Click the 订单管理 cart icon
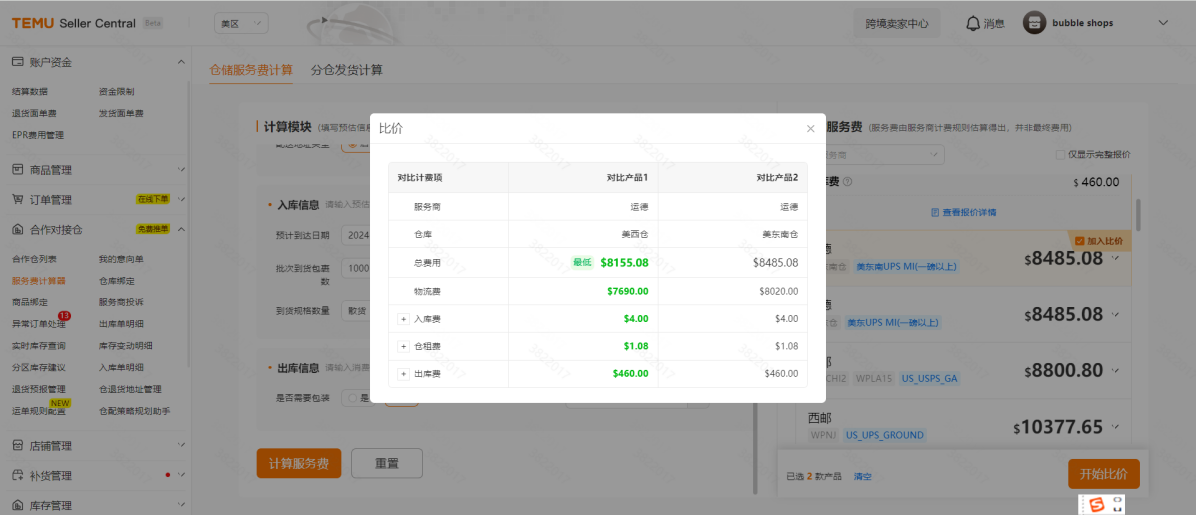Image resolution: width=1196 pixels, height=515 pixels. tap(17, 200)
